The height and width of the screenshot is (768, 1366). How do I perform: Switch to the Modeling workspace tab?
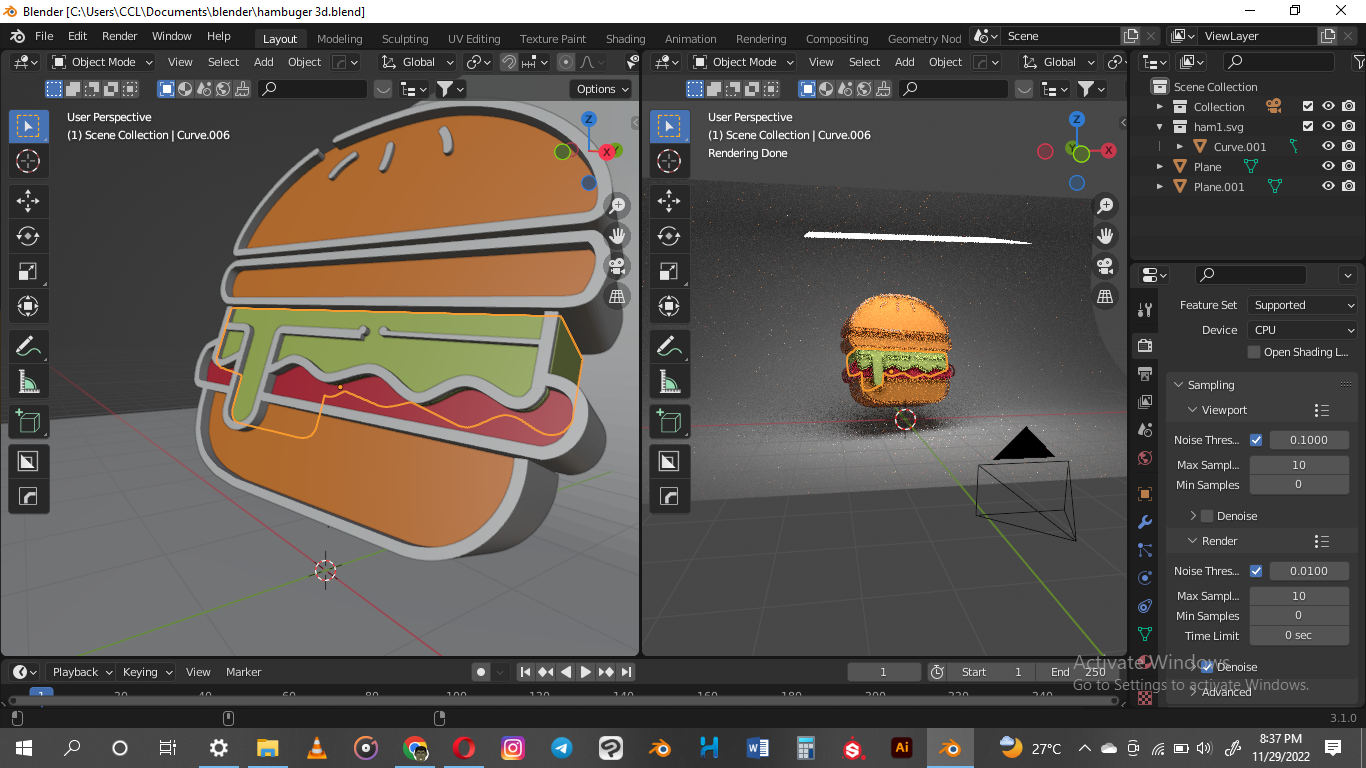340,39
